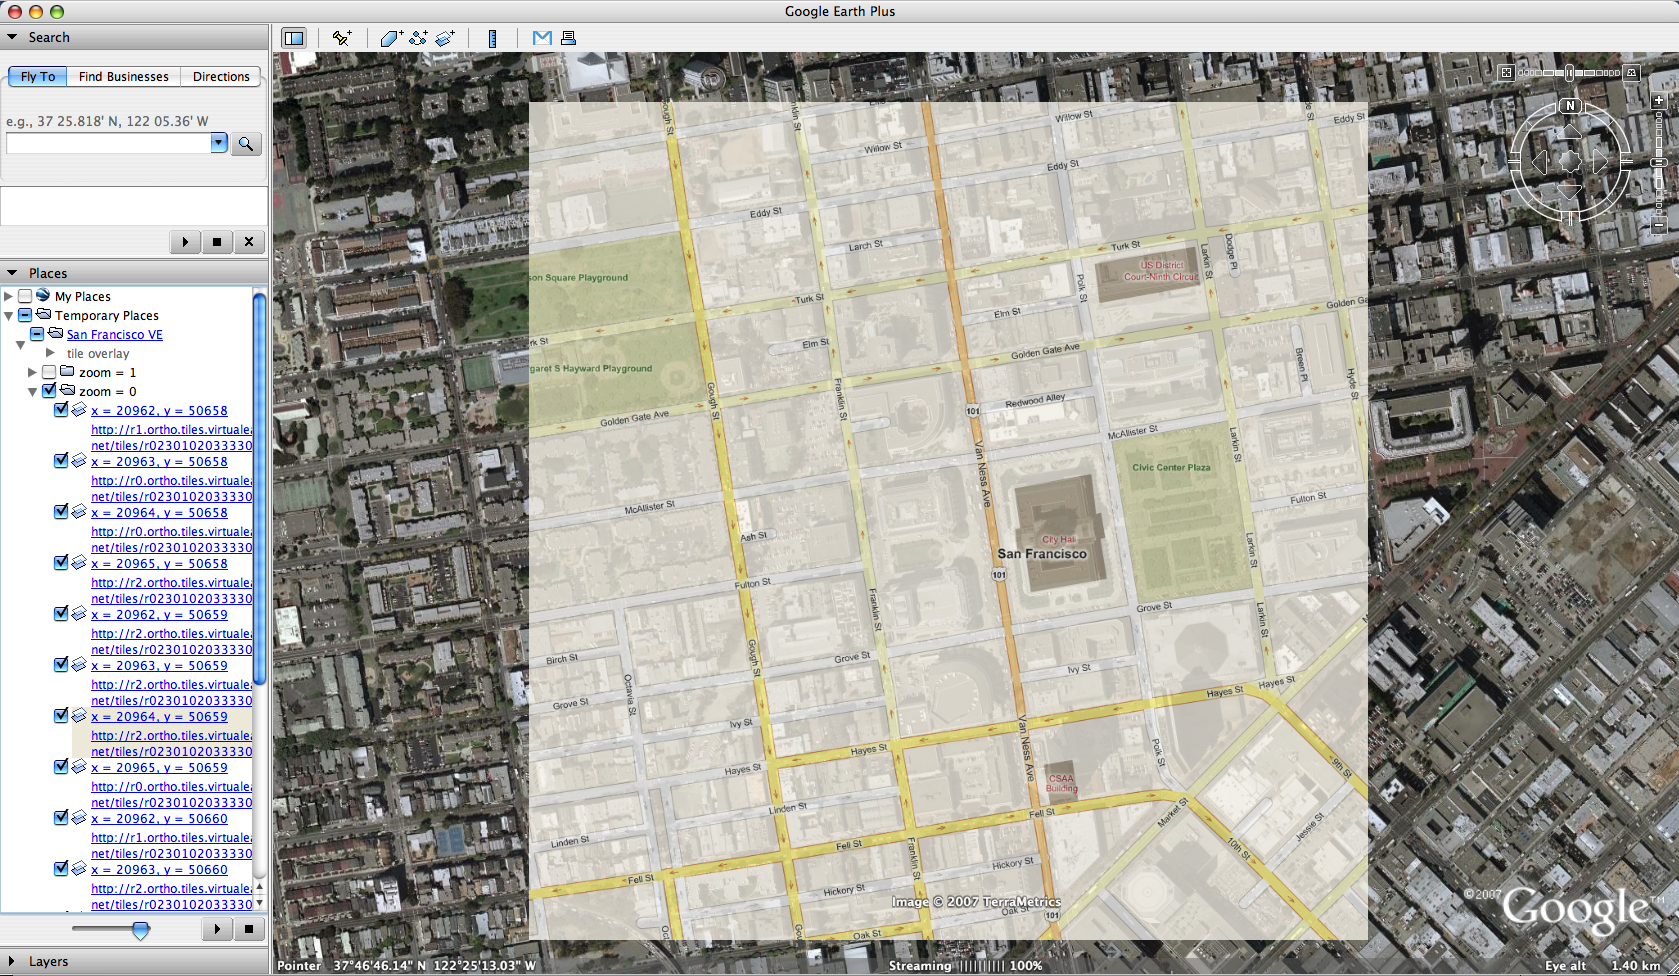Viewport: 1679px width, 976px height.
Task: Clear search results with the X button
Action: point(249,241)
